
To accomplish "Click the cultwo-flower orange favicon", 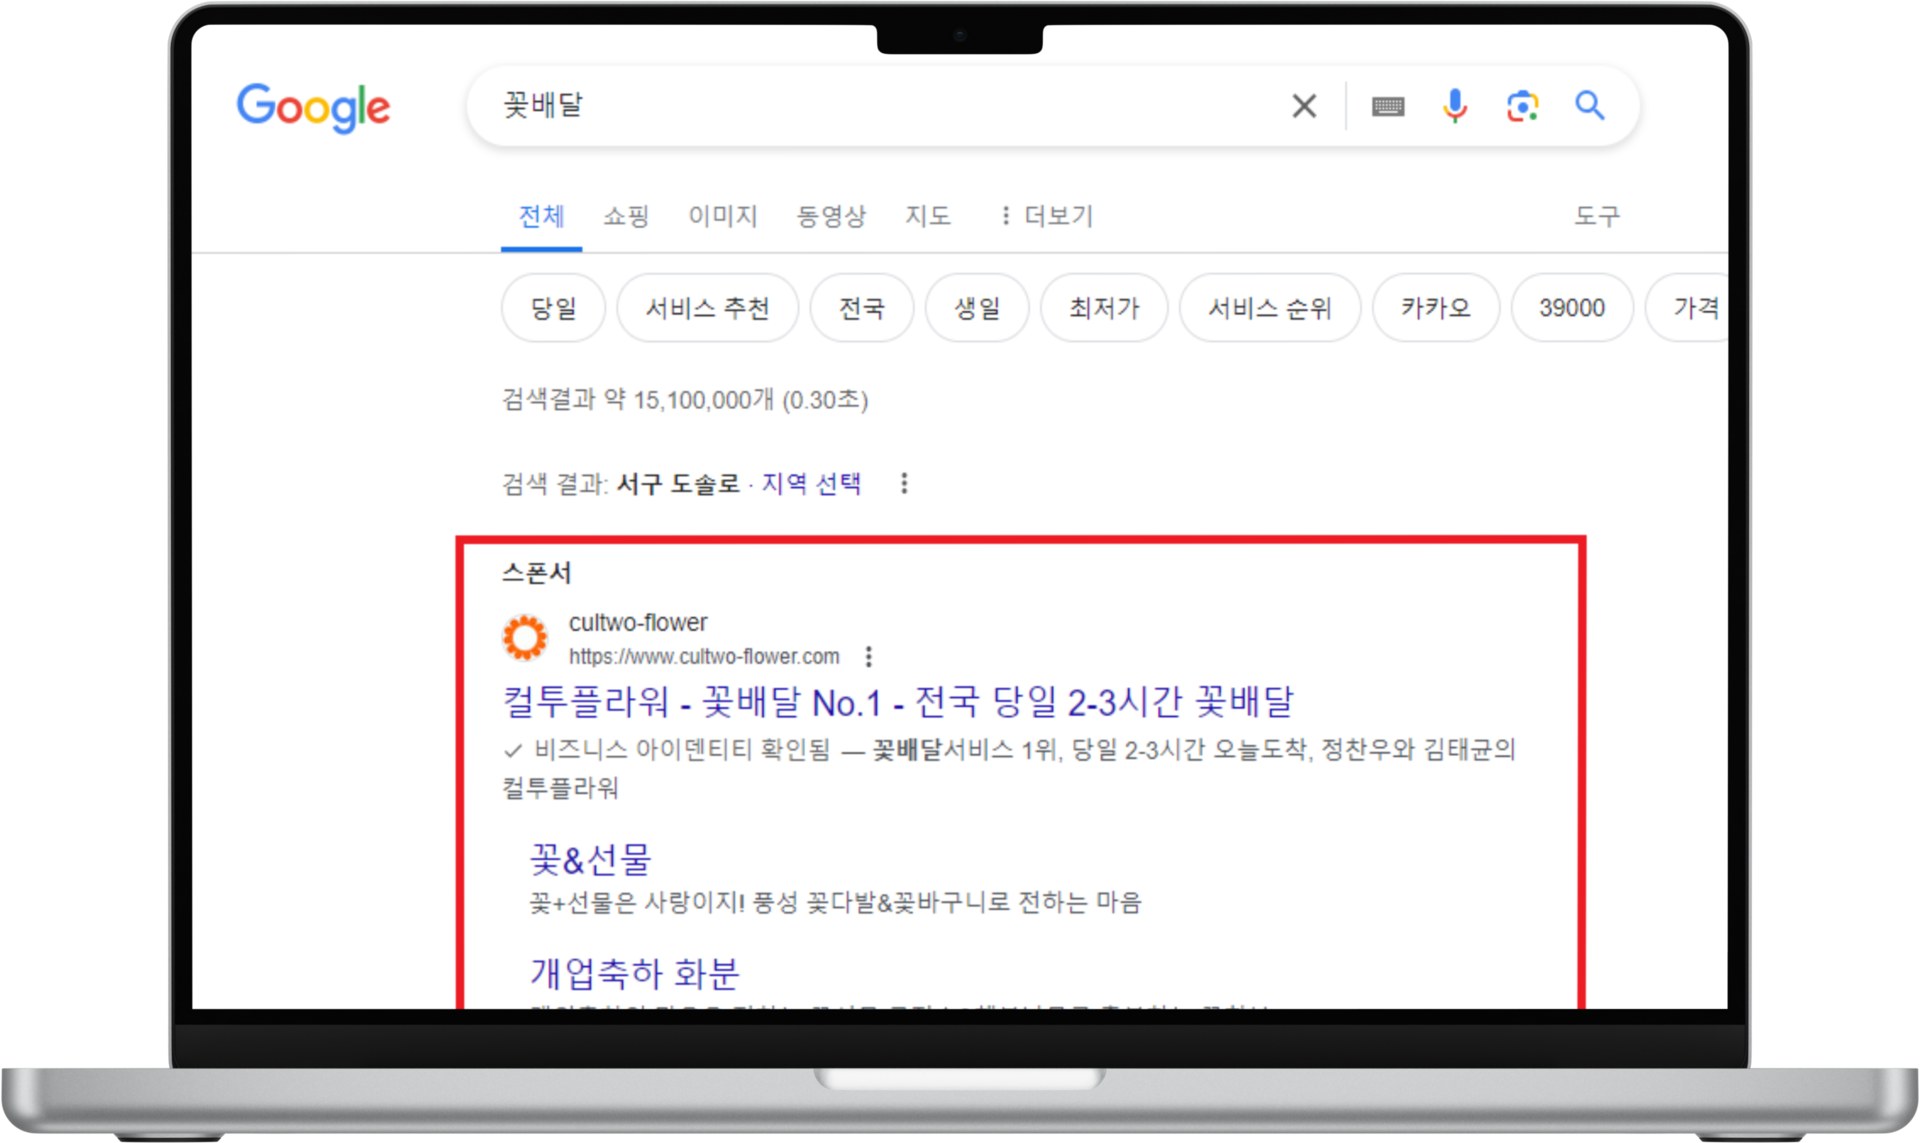I will coord(525,638).
